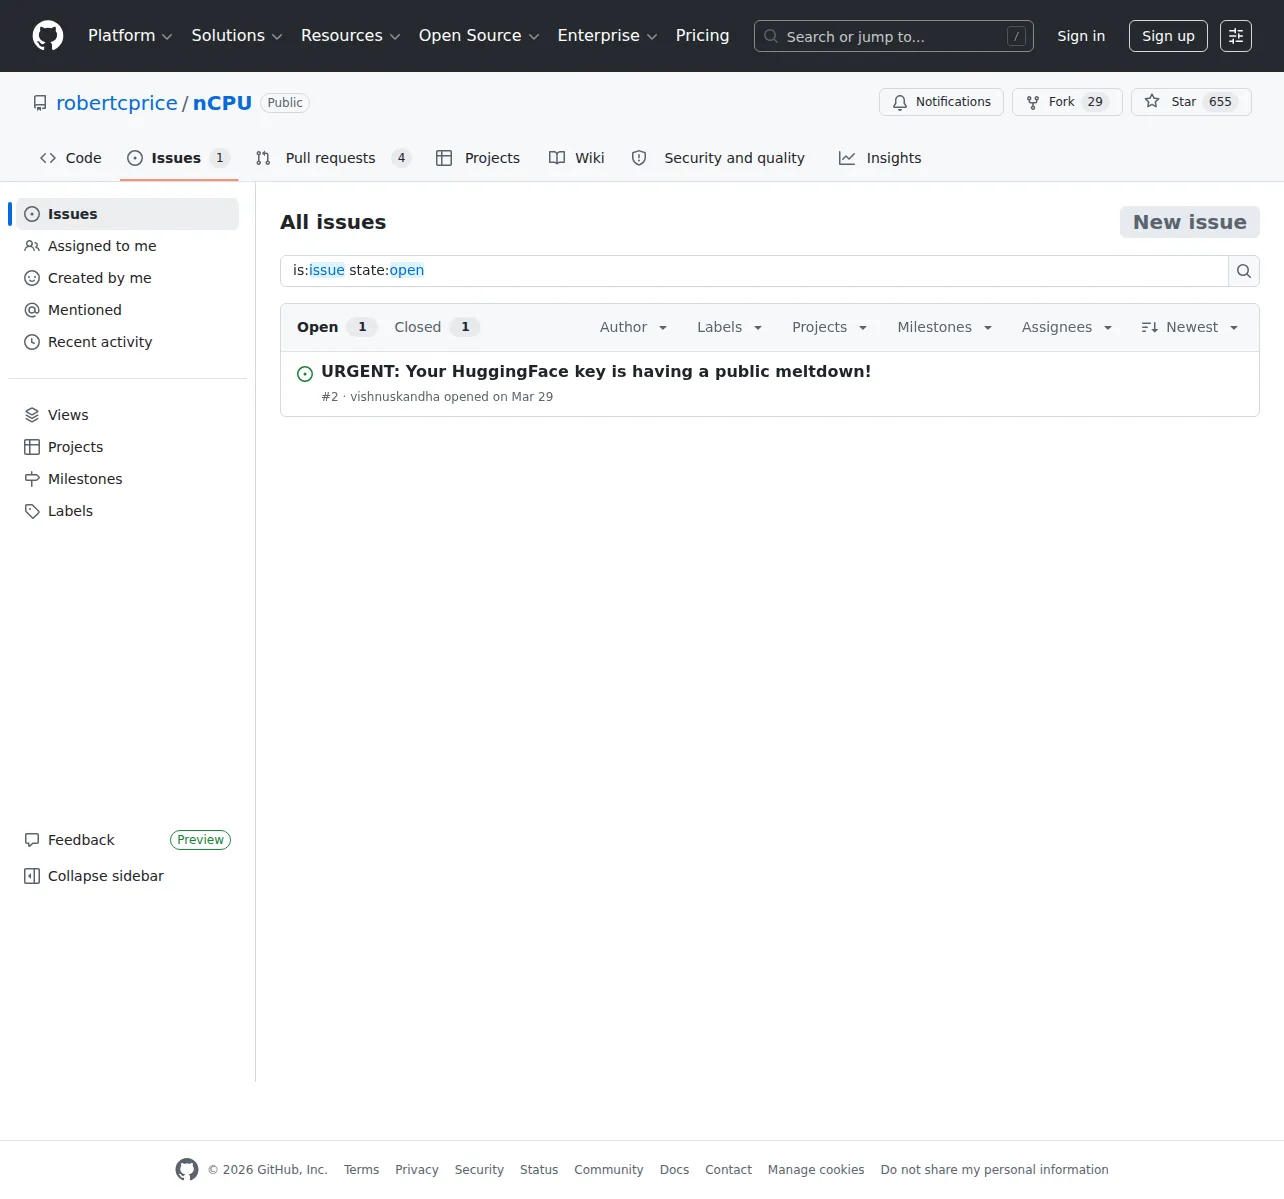The image size is (1284, 1199).
Task: Focus the Search or jump to field
Action: click(893, 36)
